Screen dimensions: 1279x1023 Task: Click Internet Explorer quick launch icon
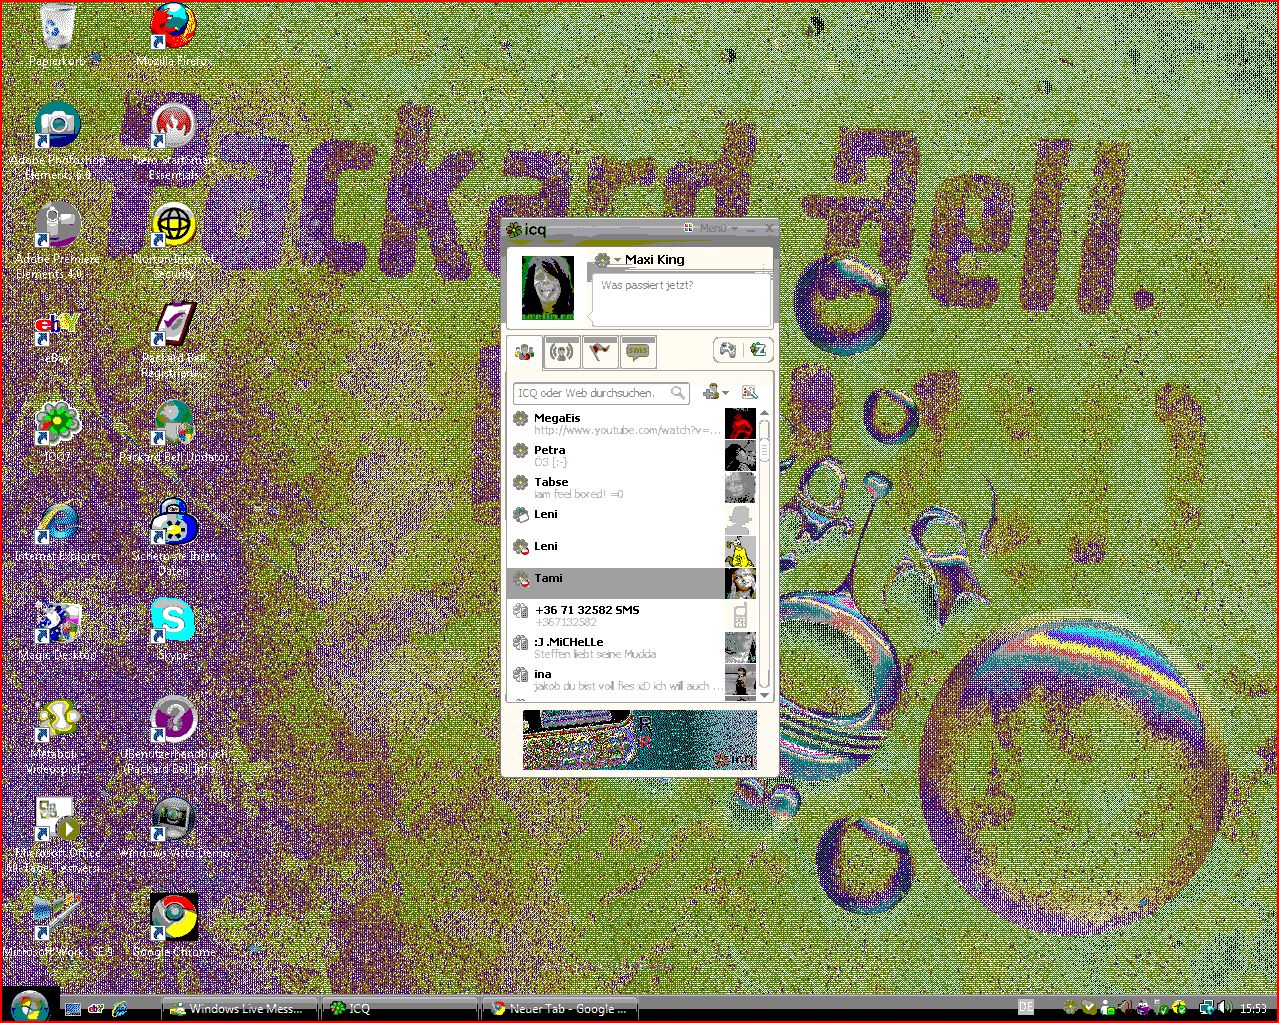coord(120,1009)
